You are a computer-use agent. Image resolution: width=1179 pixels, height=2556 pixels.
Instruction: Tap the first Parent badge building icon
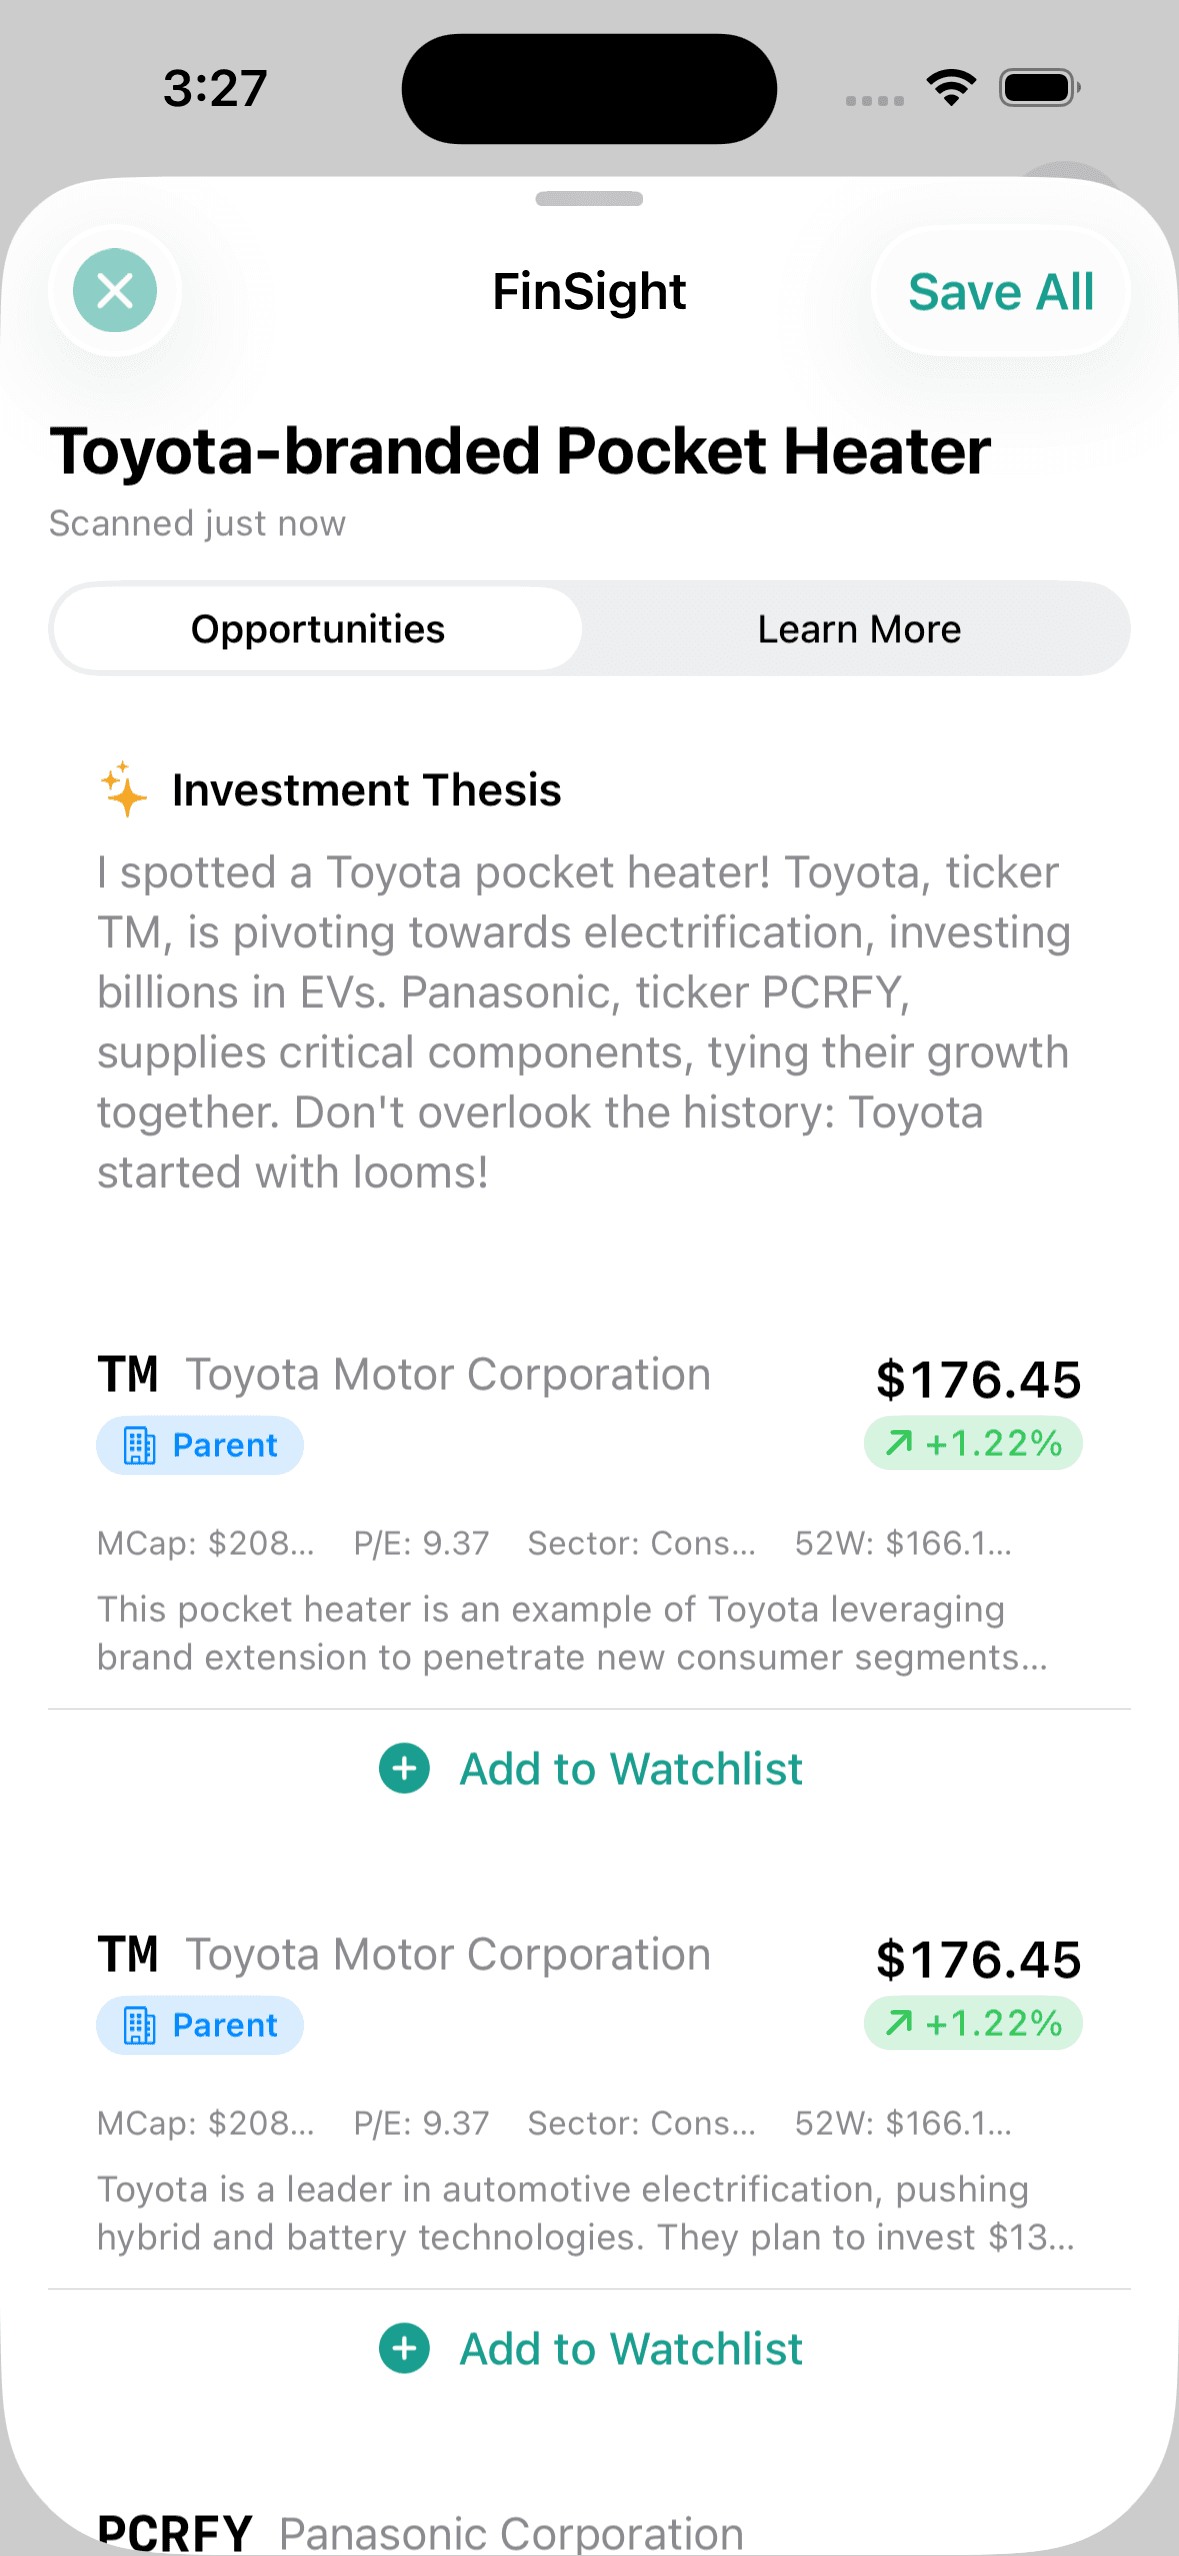[139, 1445]
